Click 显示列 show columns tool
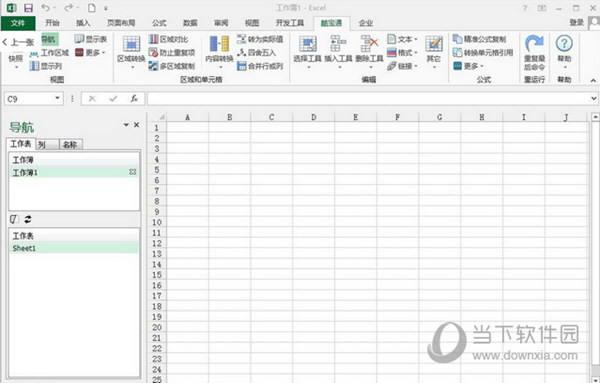Screen dimensions: 600x383 [46, 66]
